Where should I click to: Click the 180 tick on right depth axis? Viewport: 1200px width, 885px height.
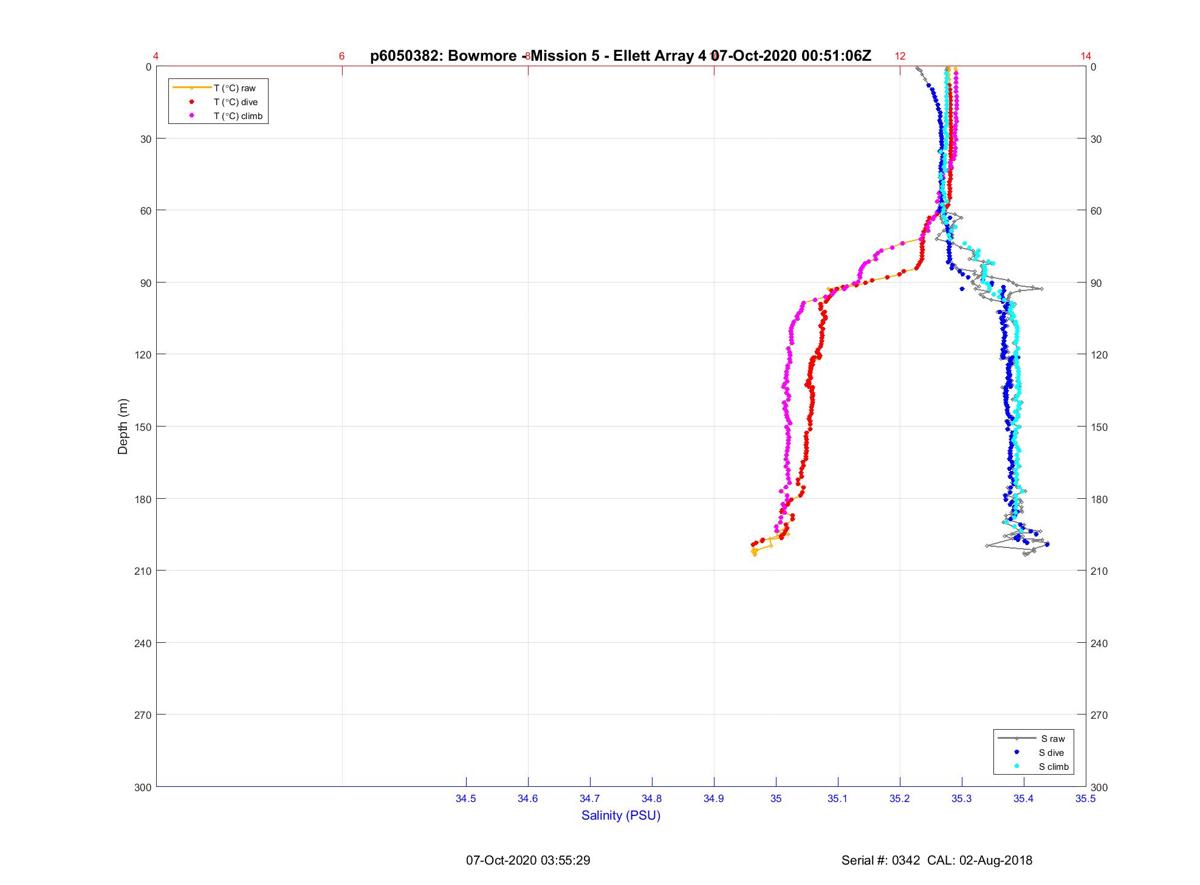1101,499
